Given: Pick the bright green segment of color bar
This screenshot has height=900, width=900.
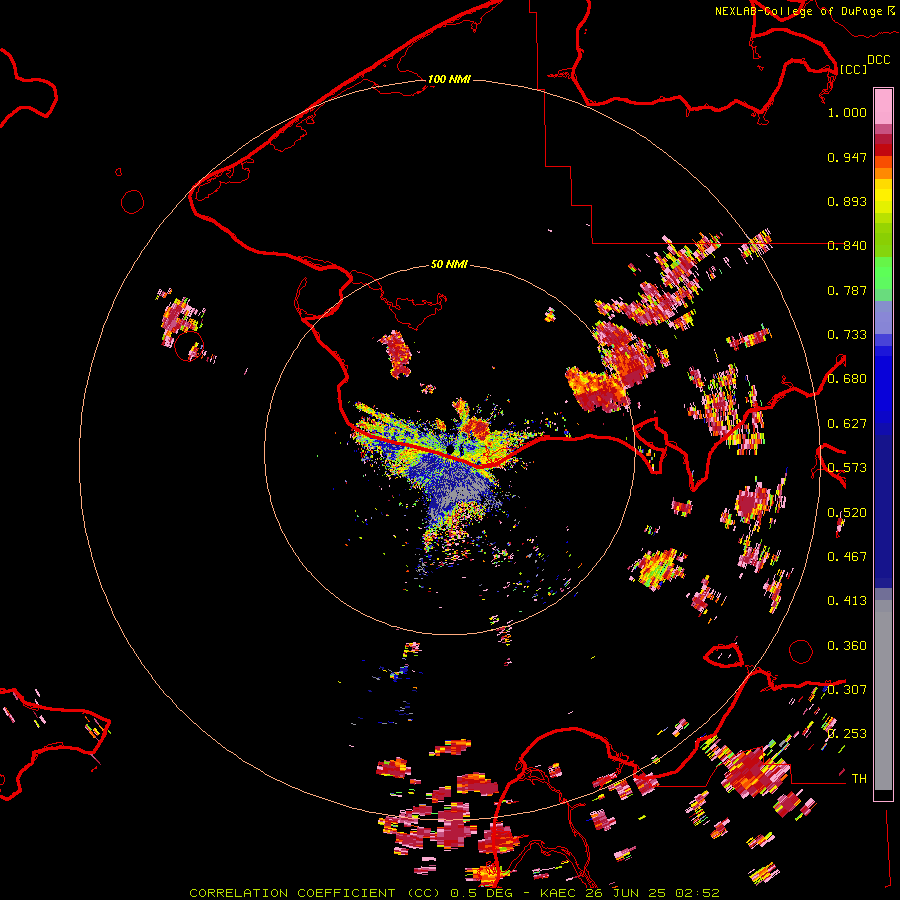Looking at the screenshot, I should [x=883, y=273].
